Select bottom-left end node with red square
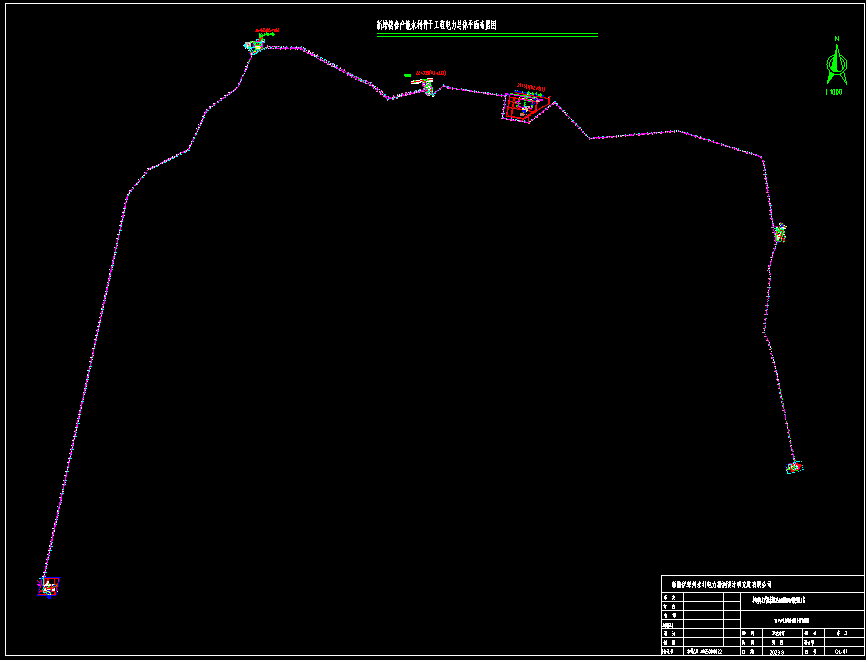 coord(48,585)
